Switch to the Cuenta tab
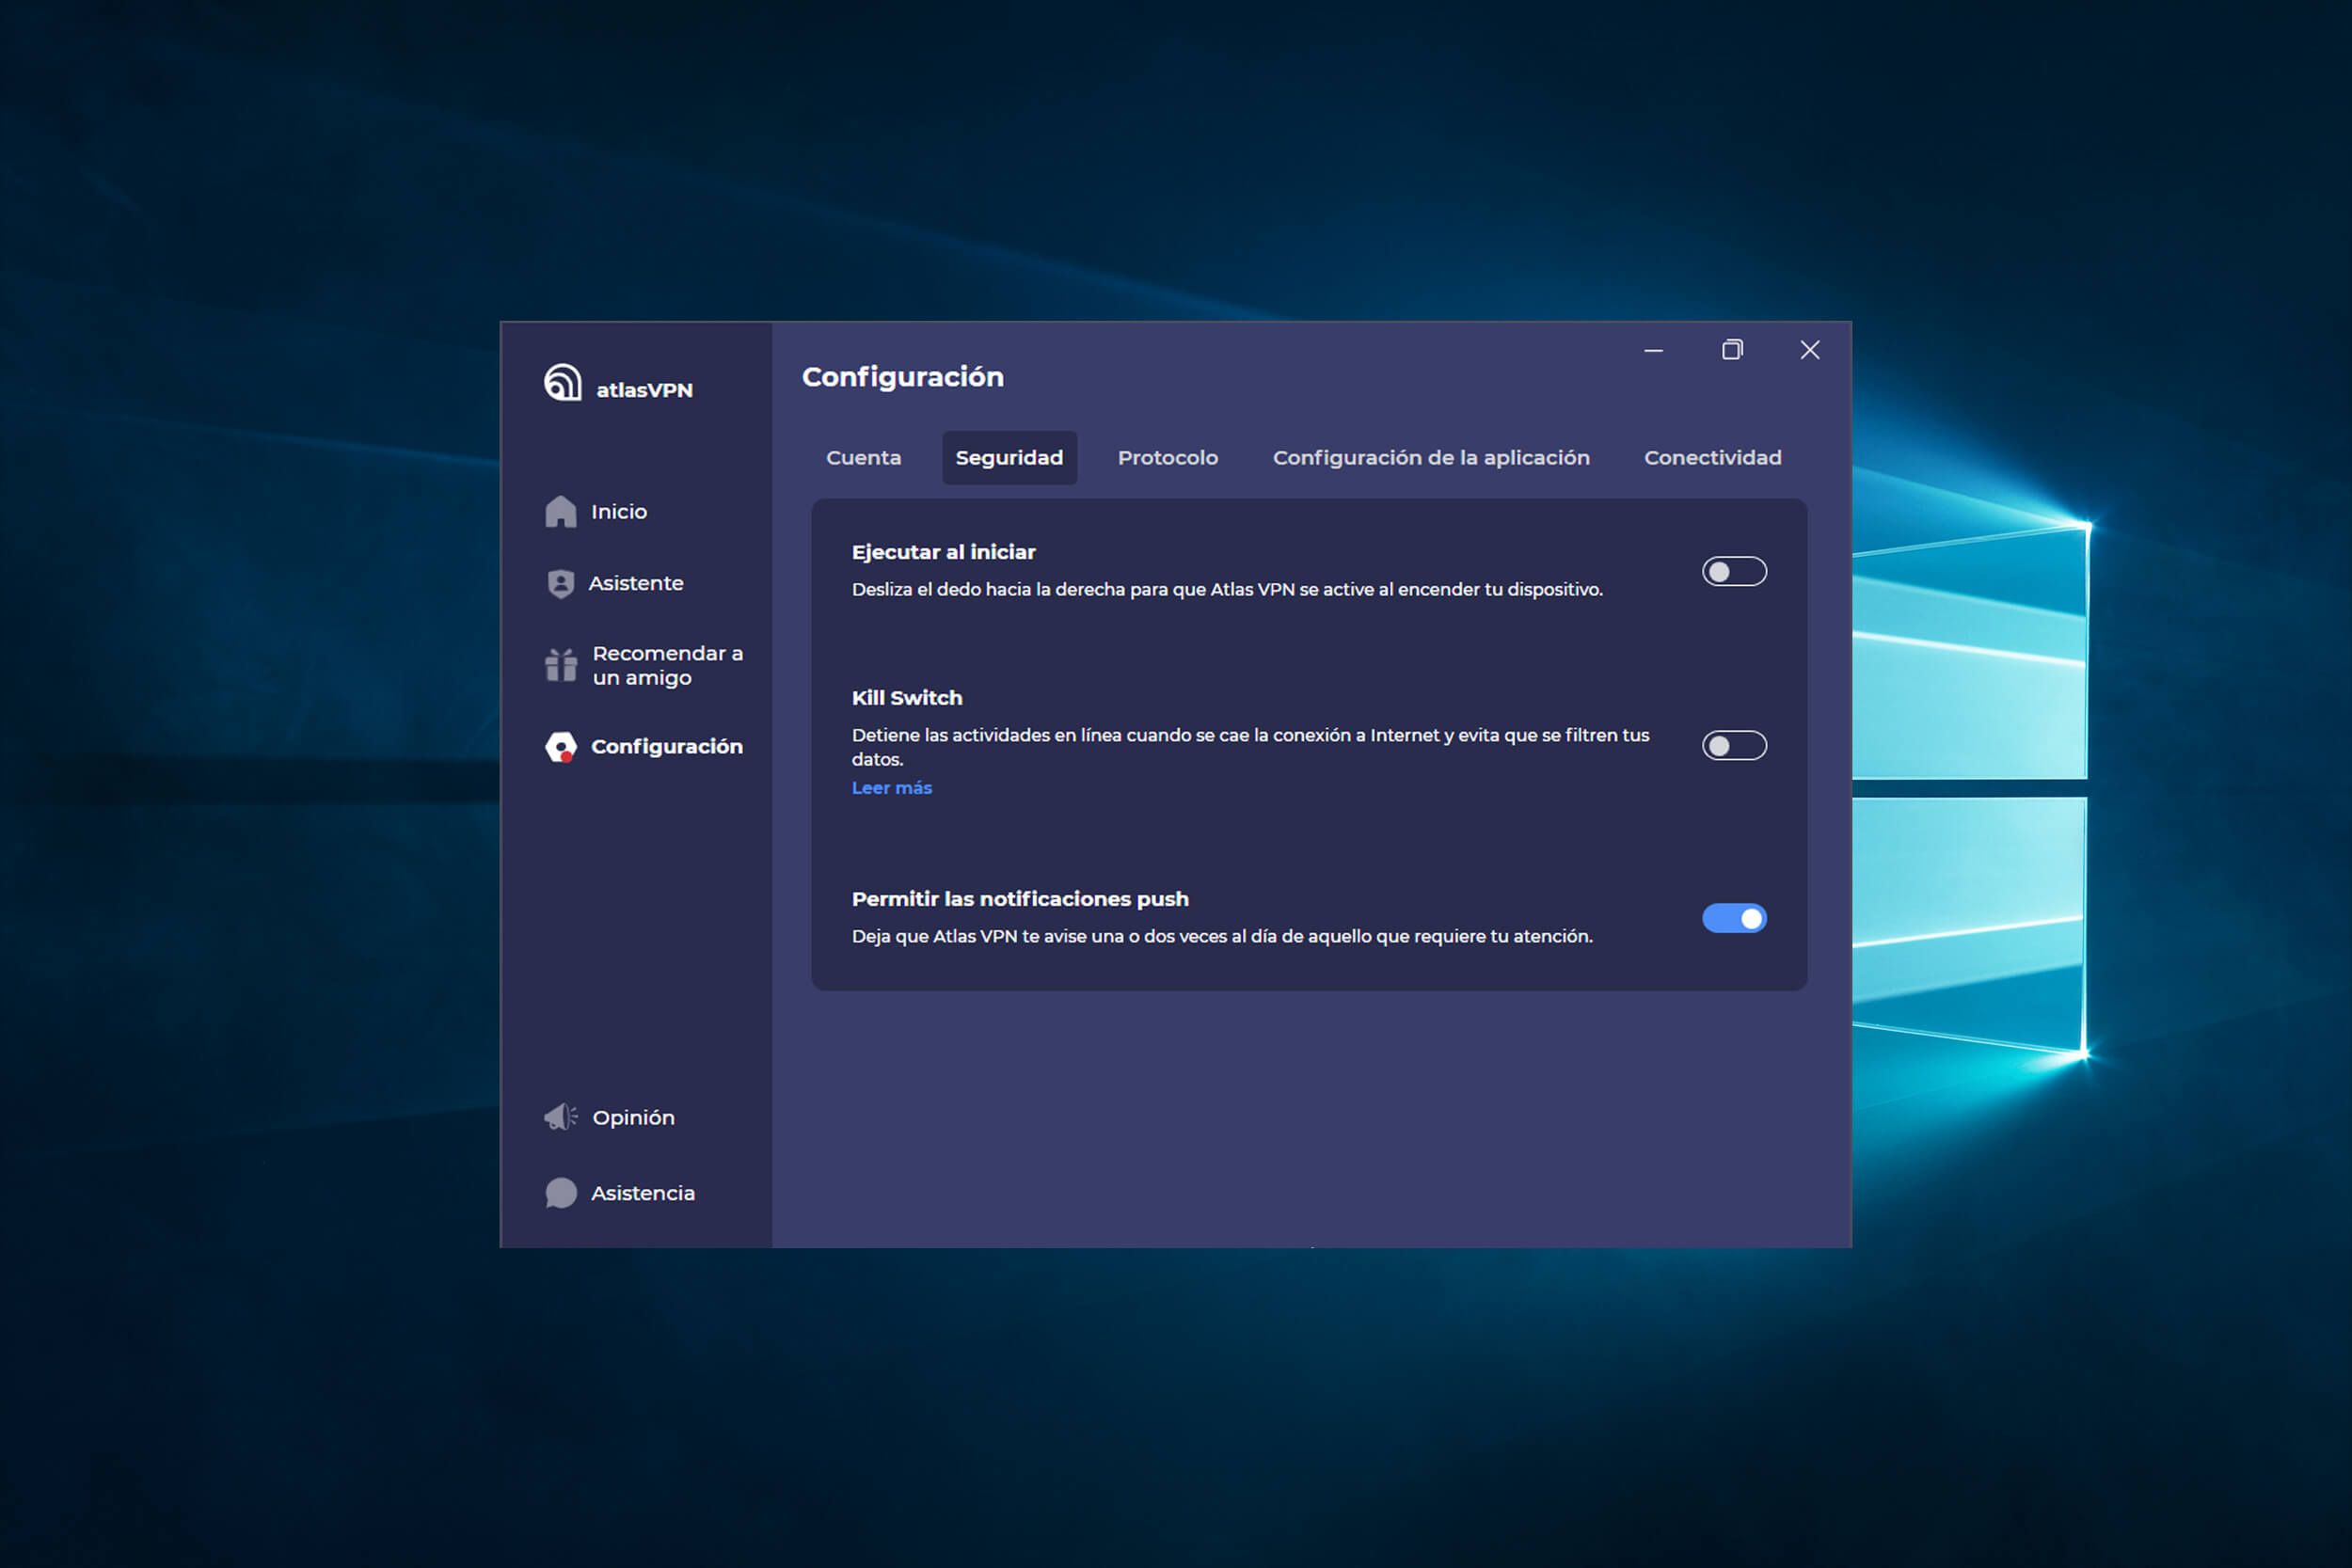Screen dimensions: 2352x1568 863,457
